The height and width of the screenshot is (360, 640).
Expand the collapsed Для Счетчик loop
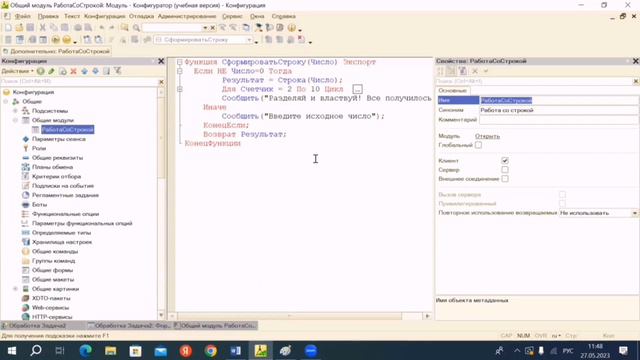pos(180,89)
